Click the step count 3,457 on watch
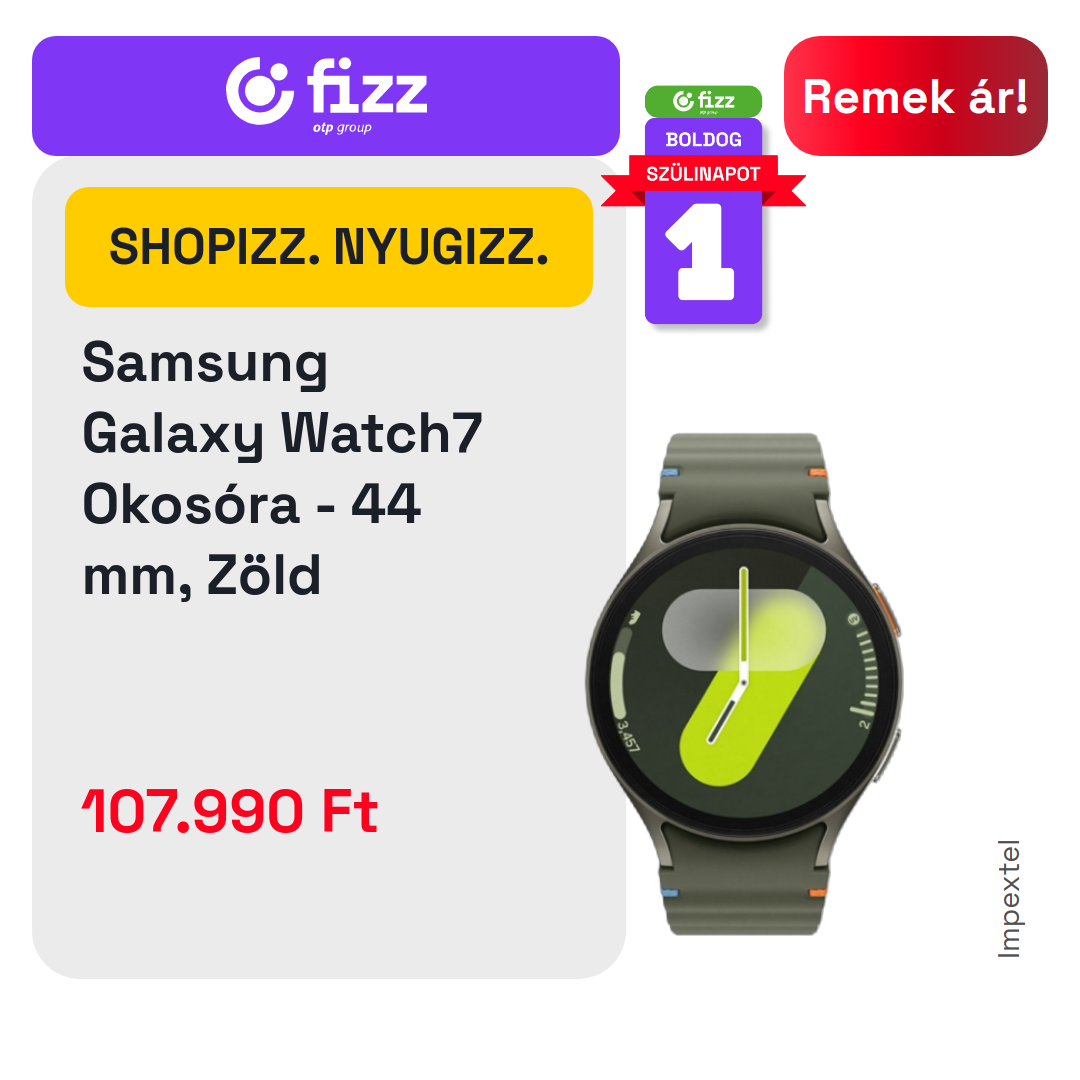This screenshot has width=1080, height=1080. point(628,736)
